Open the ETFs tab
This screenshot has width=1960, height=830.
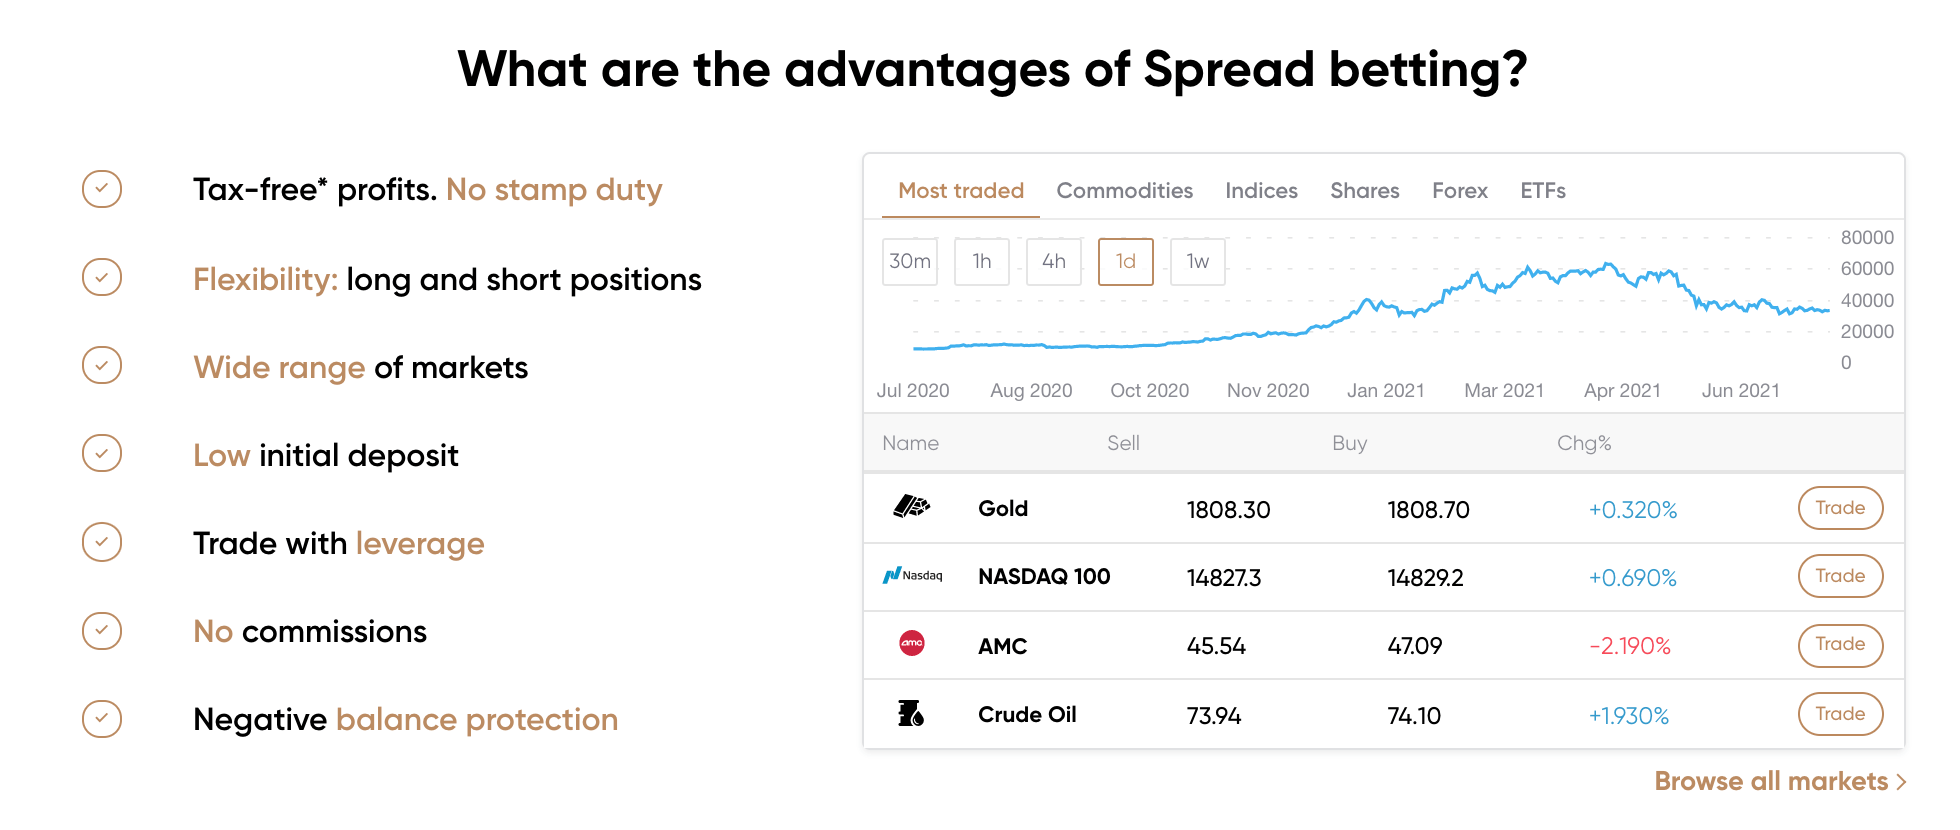(1542, 190)
